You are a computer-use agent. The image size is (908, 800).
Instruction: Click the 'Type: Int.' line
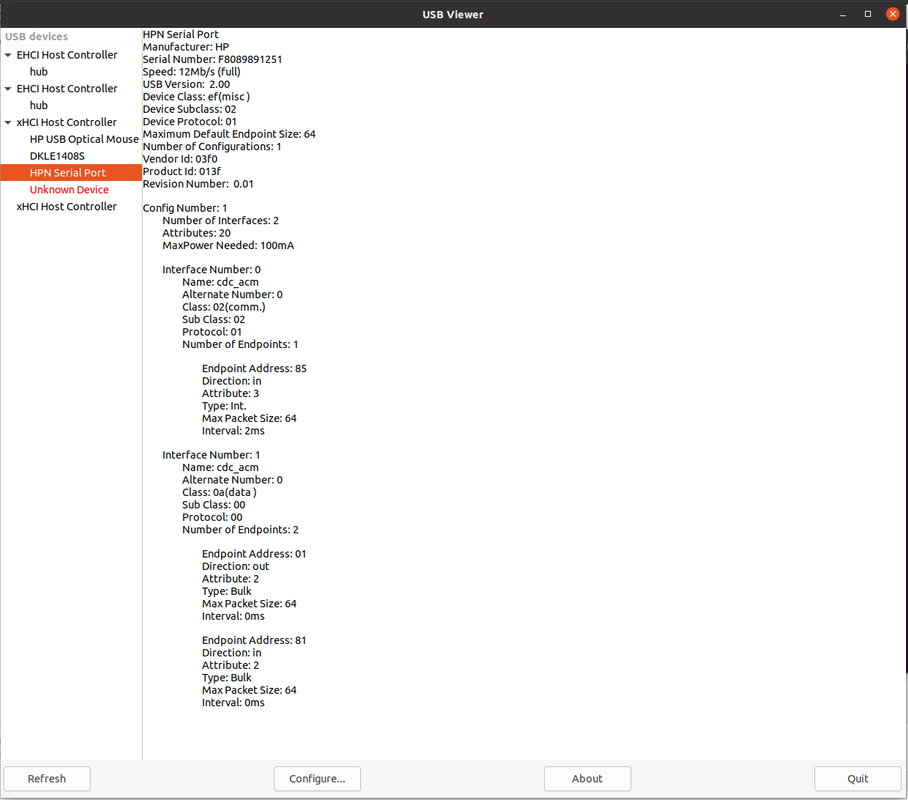[x=224, y=406]
